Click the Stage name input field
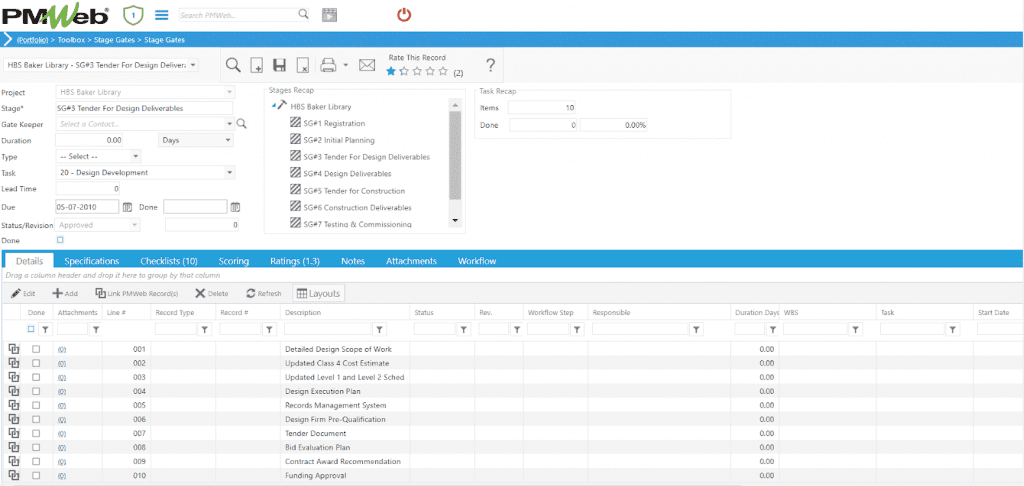 coord(144,108)
